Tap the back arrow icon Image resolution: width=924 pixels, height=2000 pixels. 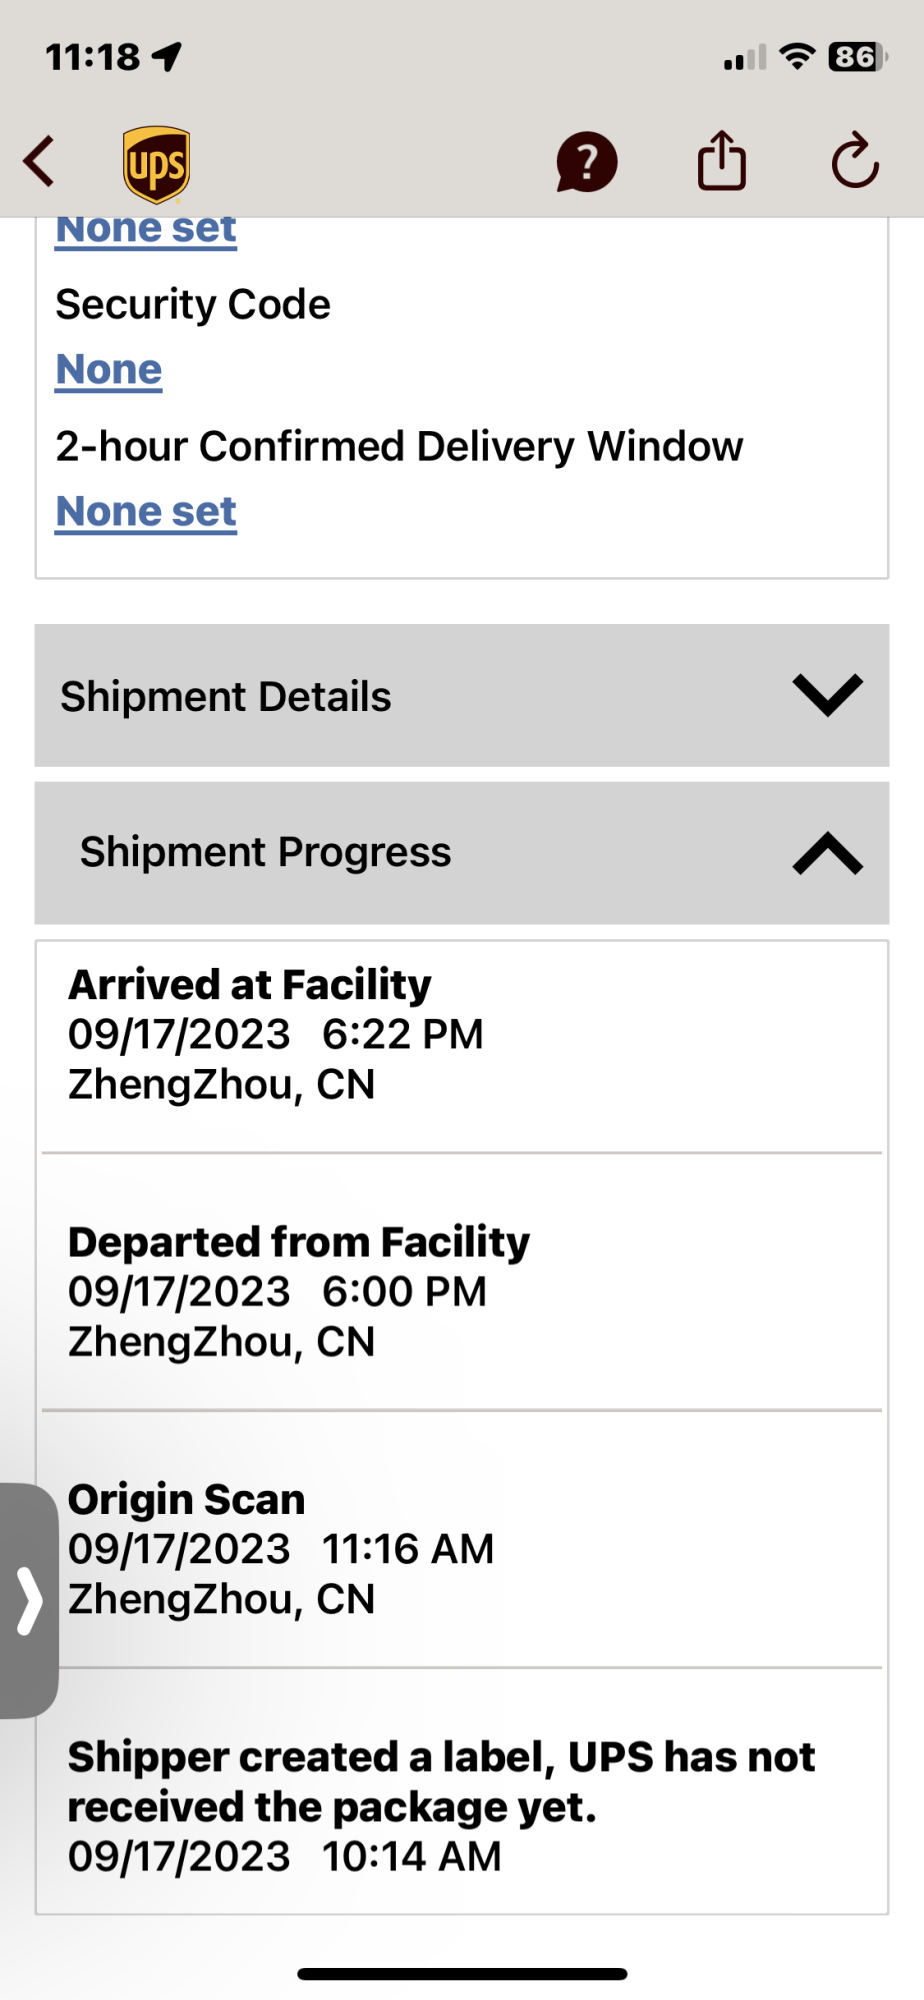[39, 161]
